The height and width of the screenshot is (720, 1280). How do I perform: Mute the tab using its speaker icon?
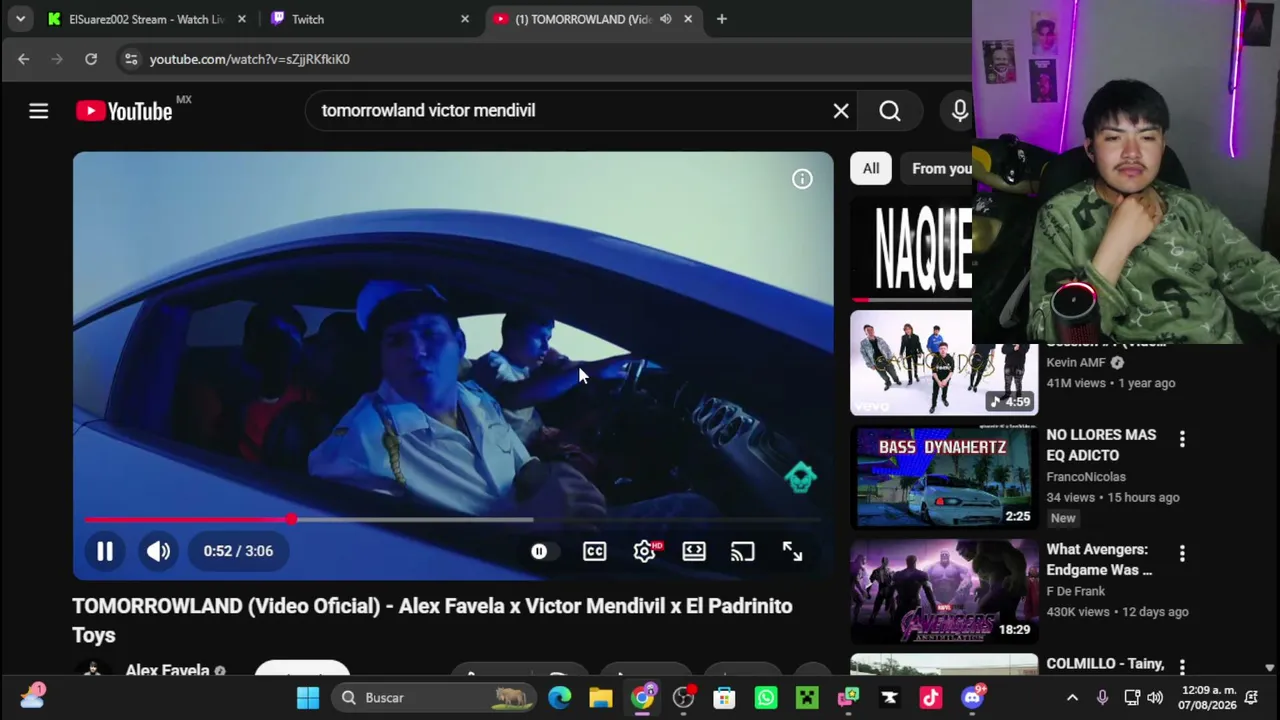[665, 19]
